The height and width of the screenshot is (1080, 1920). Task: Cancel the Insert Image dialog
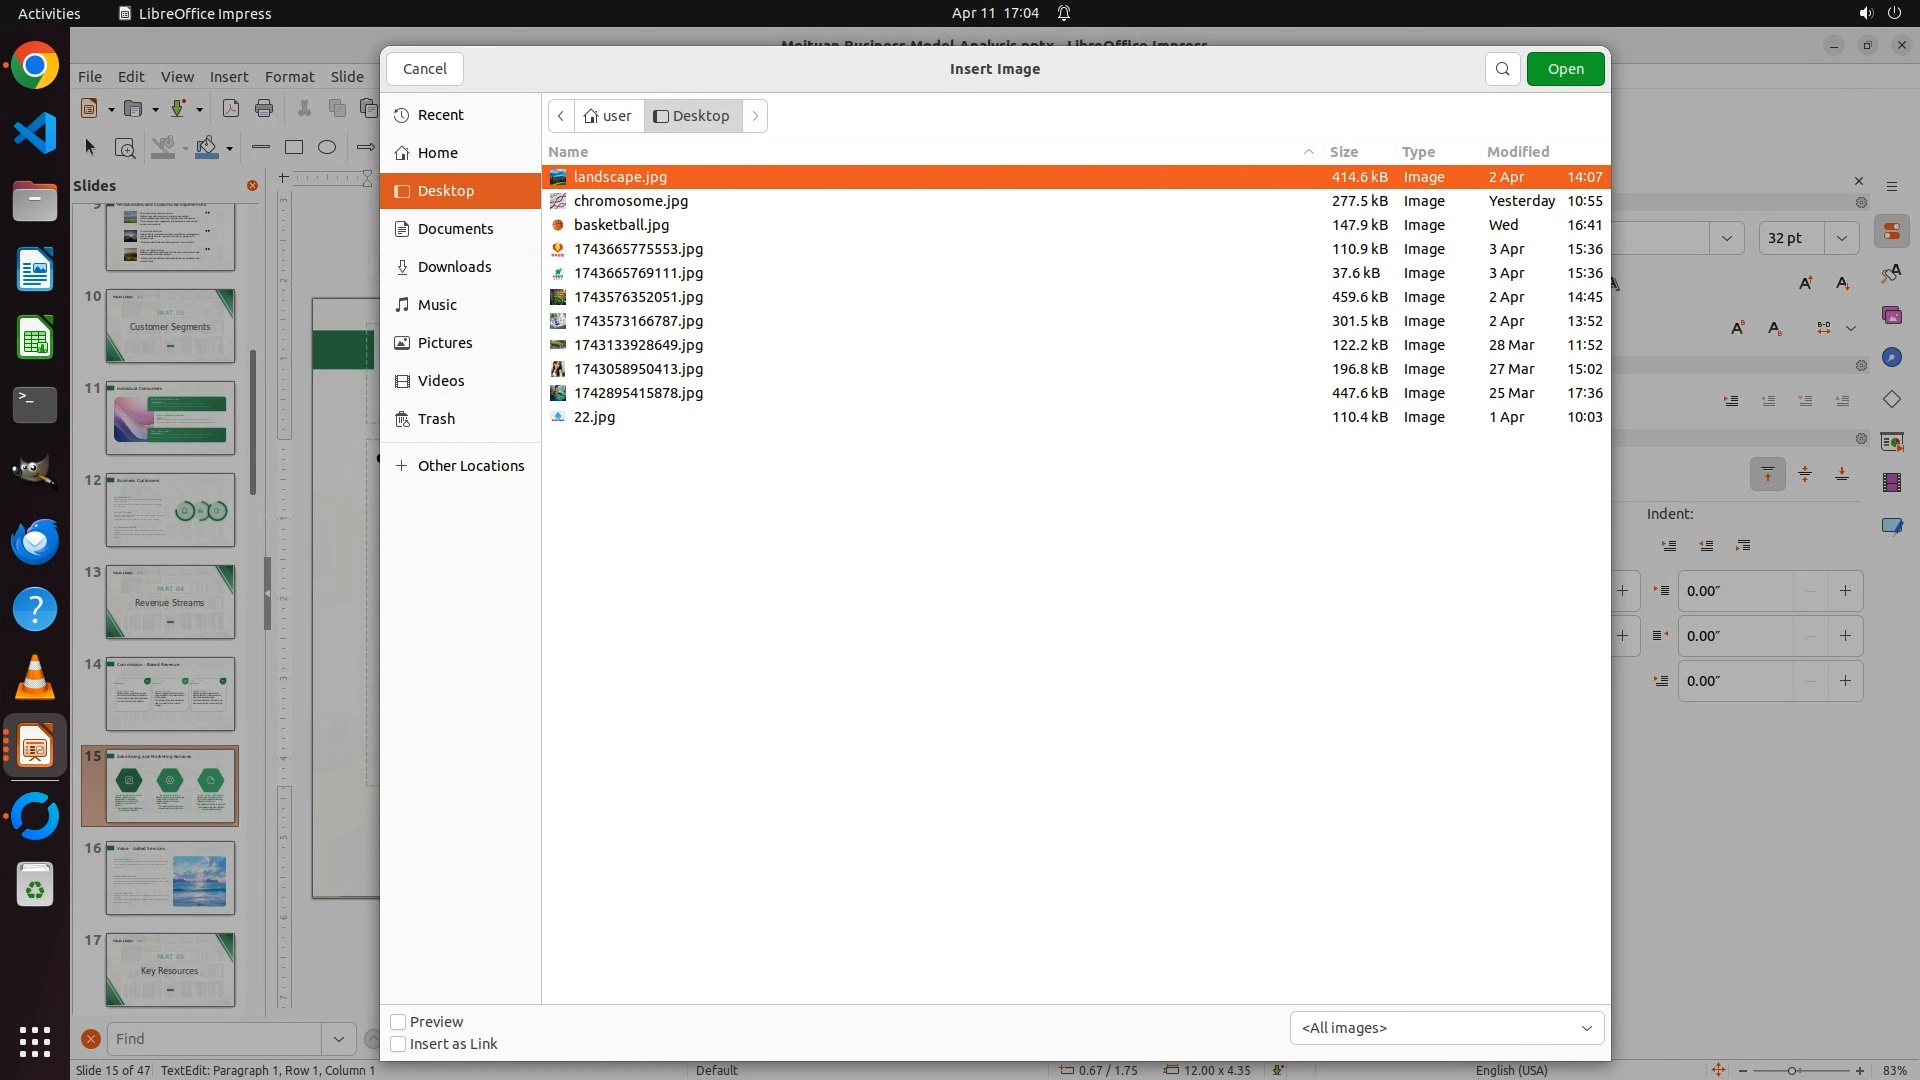pyautogui.click(x=425, y=69)
